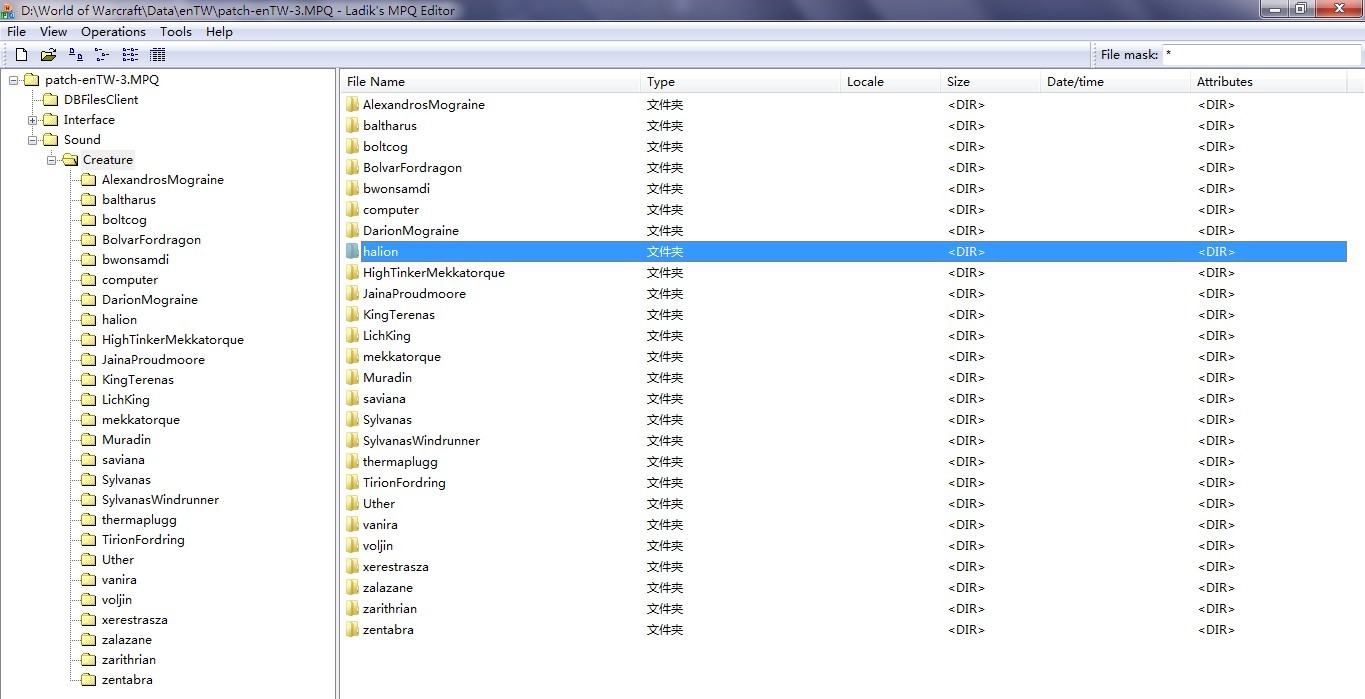
Task: Open the Help menu
Action: pyautogui.click(x=218, y=31)
